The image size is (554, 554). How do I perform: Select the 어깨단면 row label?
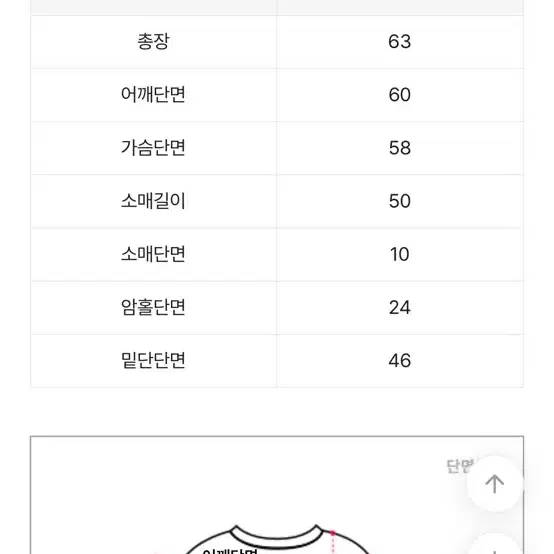pyautogui.click(x=153, y=95)
